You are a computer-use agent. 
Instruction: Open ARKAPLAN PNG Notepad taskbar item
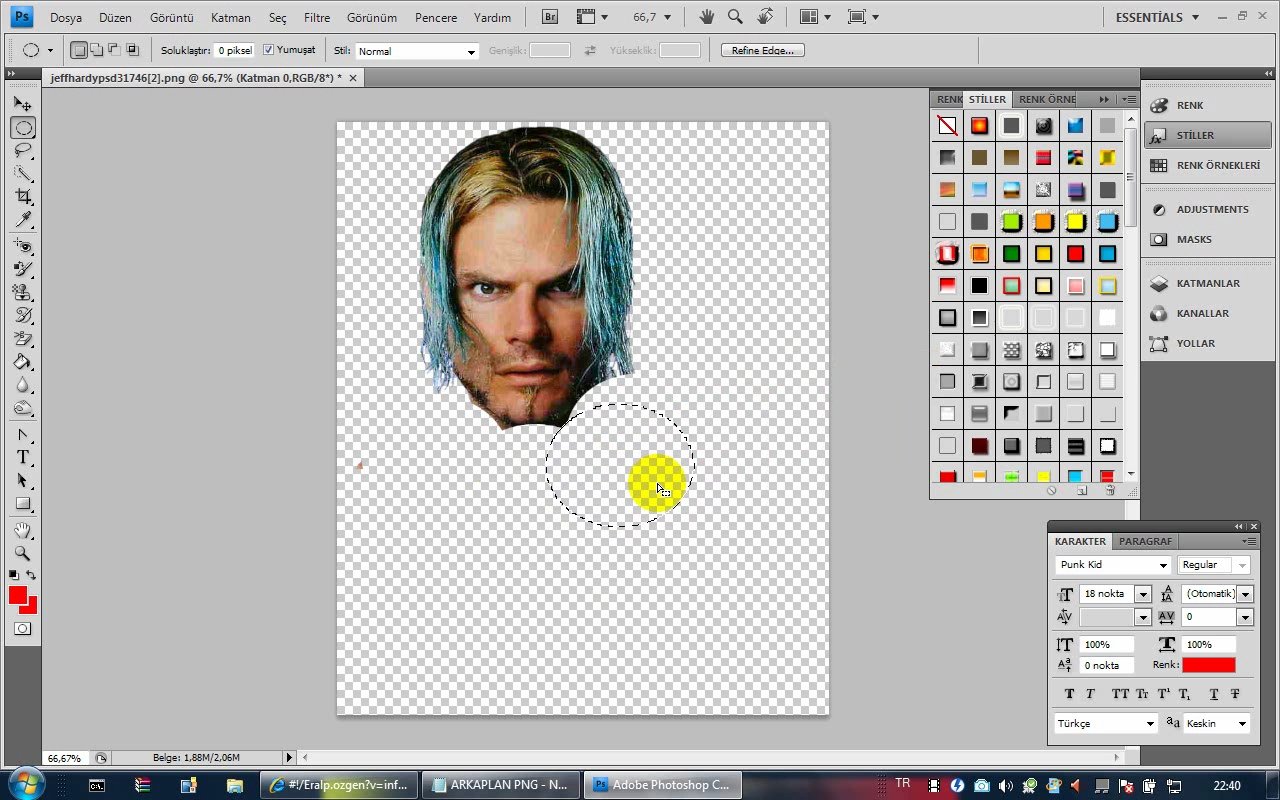tap(502, 785)
